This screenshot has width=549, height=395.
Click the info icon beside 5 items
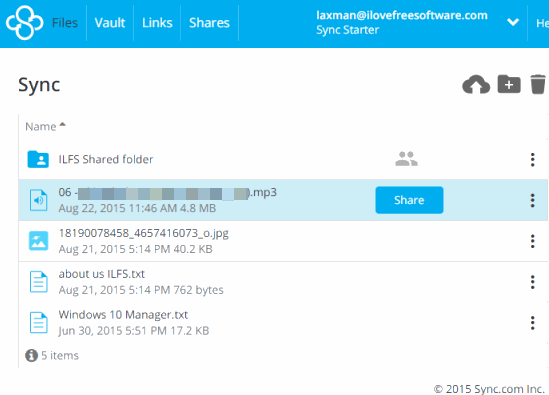[x=32, y=355]
